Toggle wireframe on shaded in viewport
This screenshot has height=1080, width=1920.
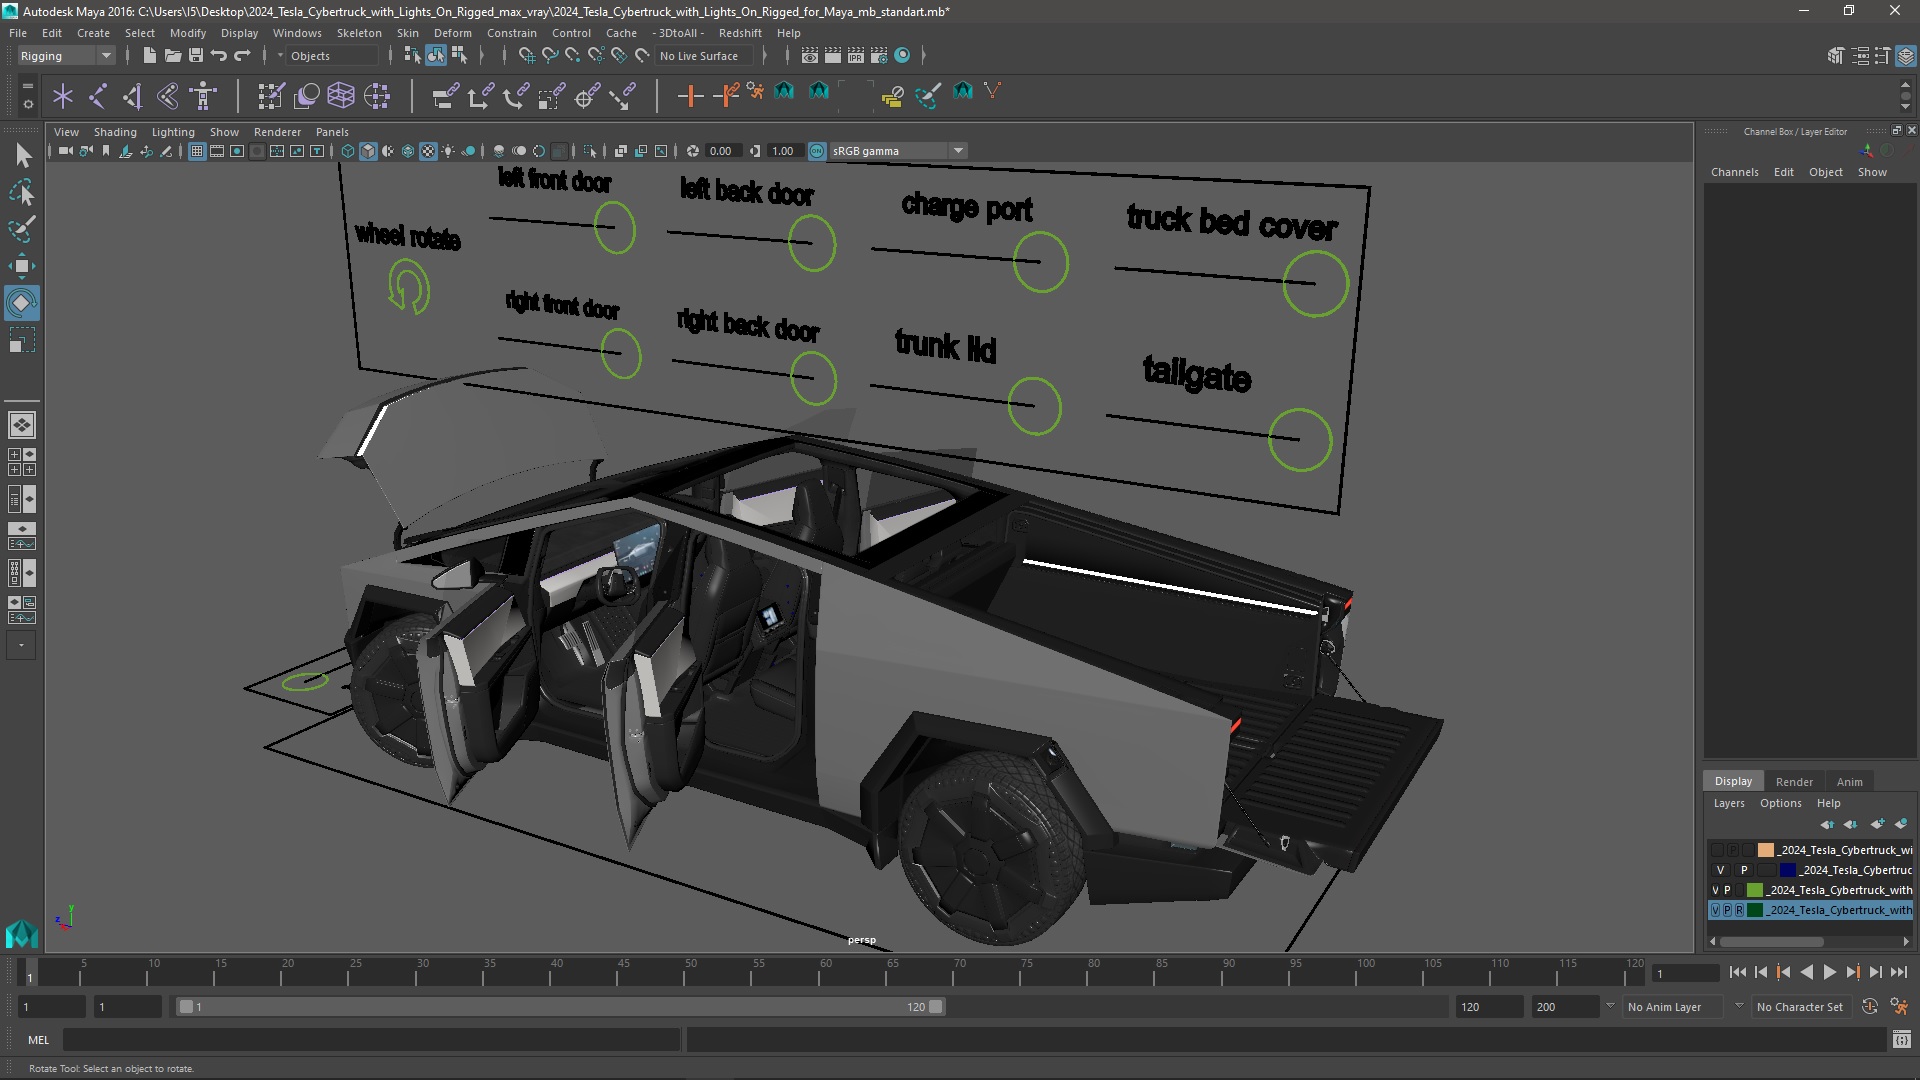[408, 151]
